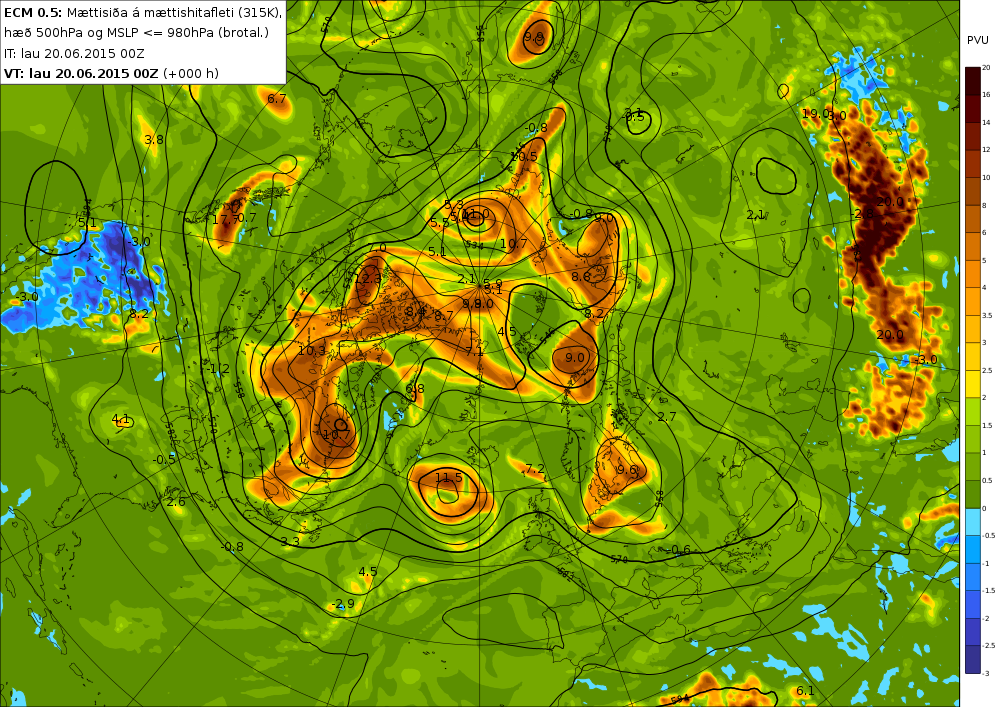
Task: Click the map value label "8.6"
Action: [581, 277]
